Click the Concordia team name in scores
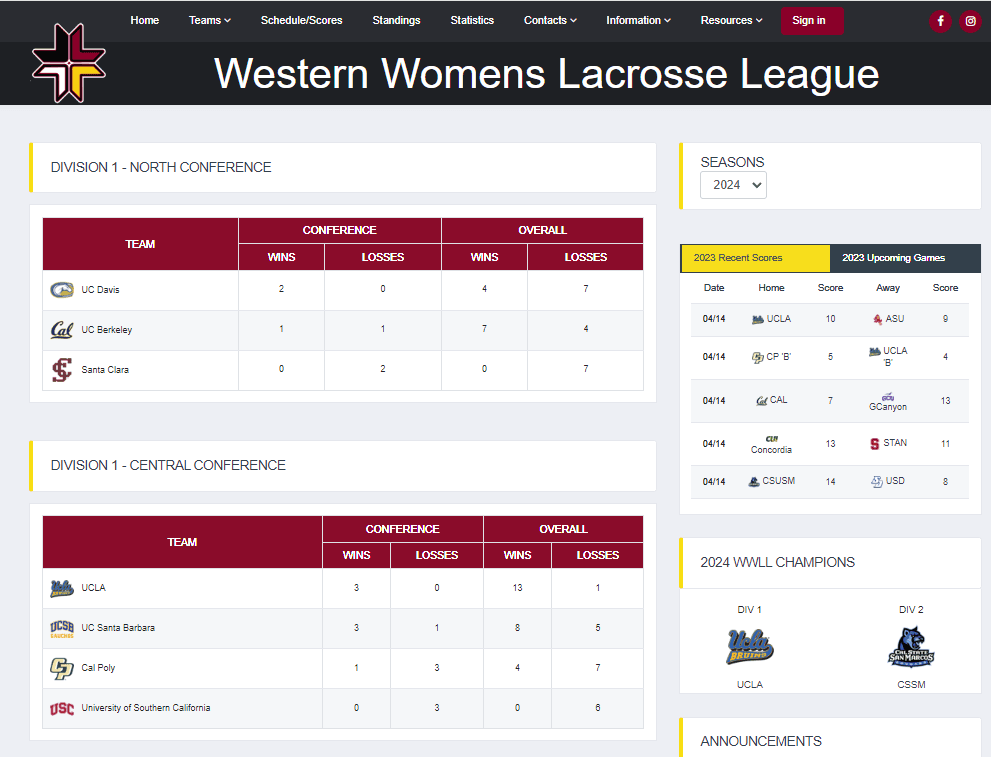 point(771,450)
